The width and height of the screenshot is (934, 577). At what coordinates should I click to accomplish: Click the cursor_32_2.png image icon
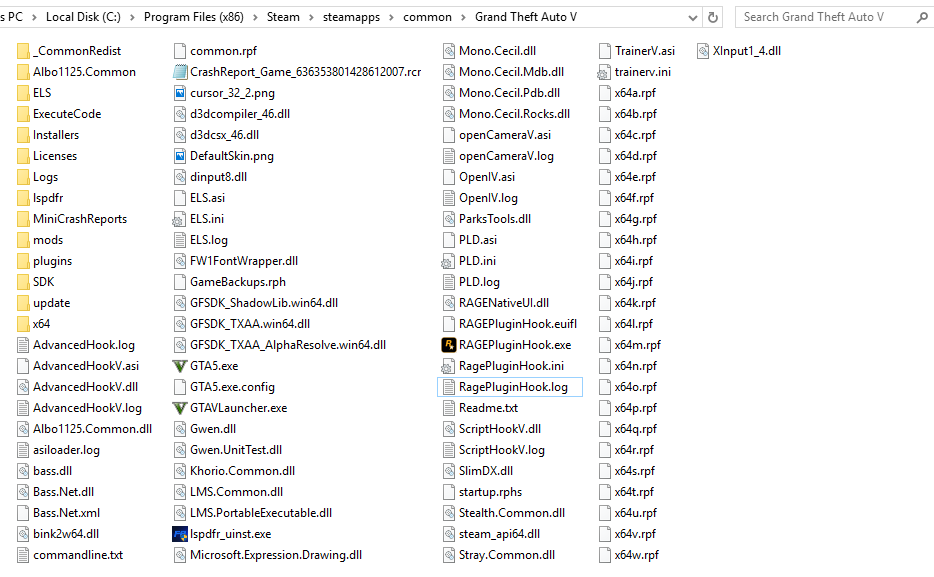[x=179, y=93]
